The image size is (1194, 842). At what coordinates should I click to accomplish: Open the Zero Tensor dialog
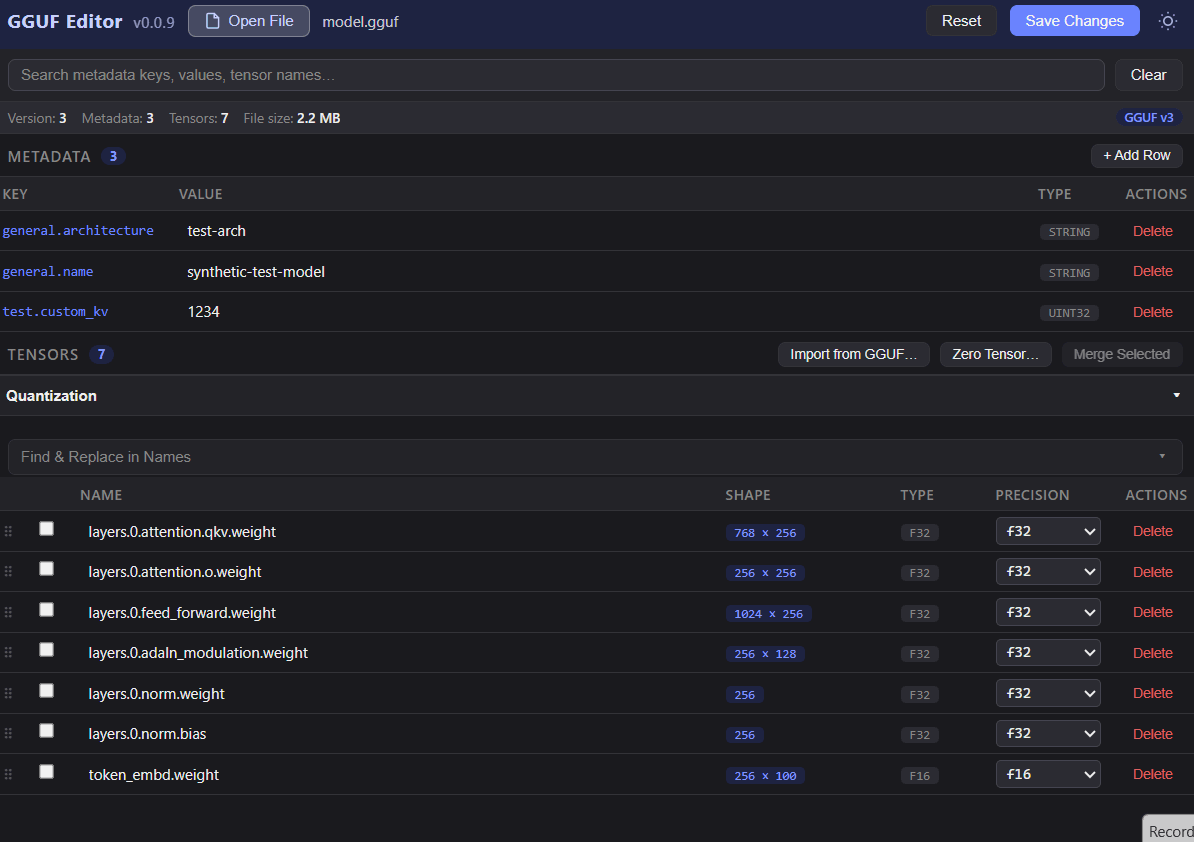click(x=995, y=355)
